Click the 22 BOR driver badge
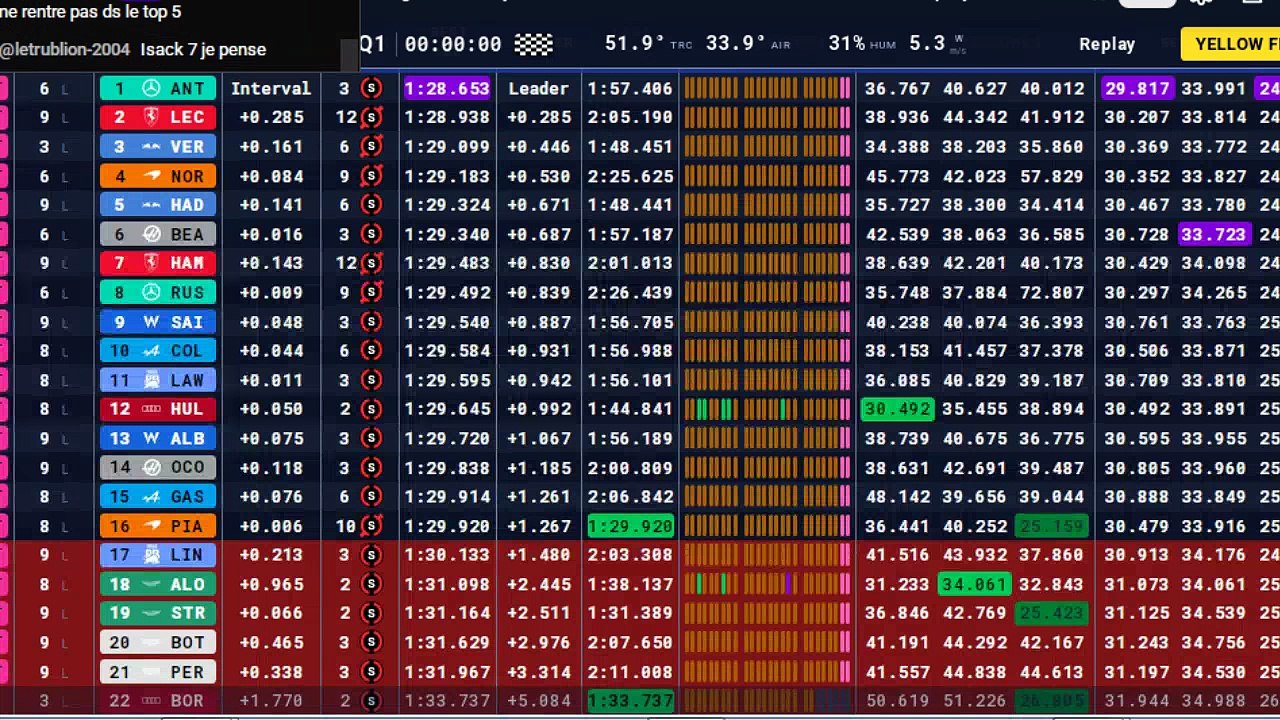The width and height of the screenshot is (1280, 720). click(157, 702)
